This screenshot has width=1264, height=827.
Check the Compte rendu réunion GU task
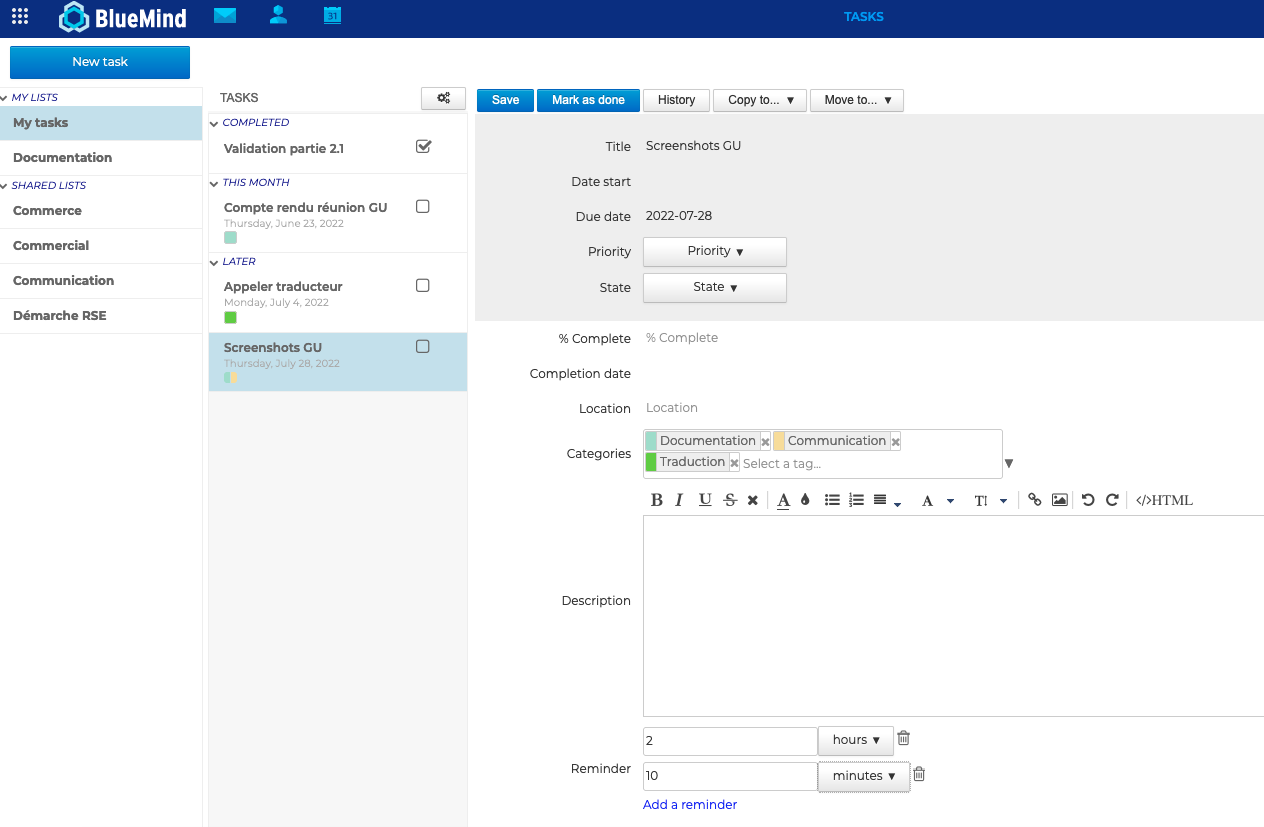(x=422, y=206)
